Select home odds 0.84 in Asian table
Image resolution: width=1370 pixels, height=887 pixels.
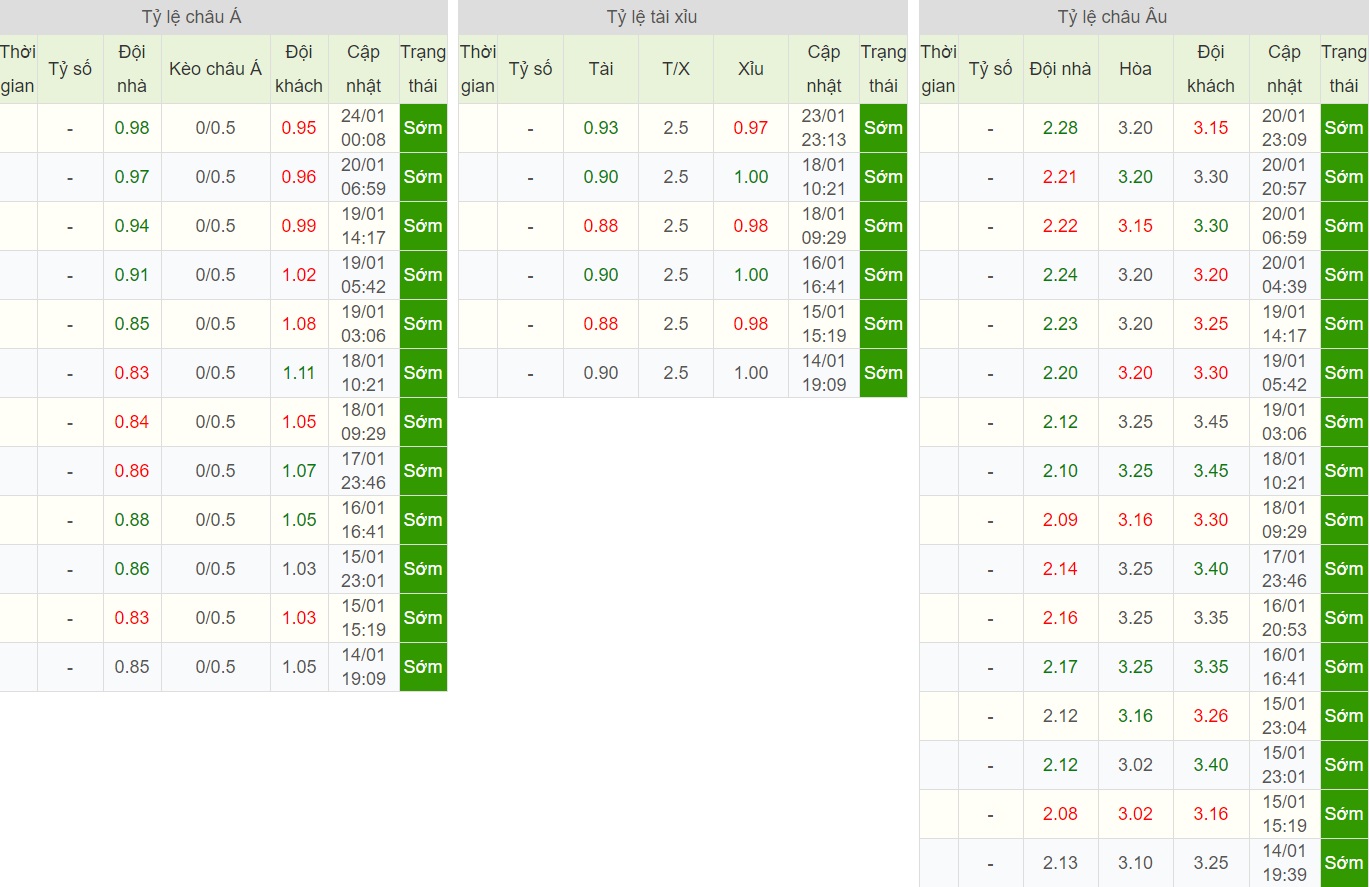pyautogui.click(x=132, y=422)
